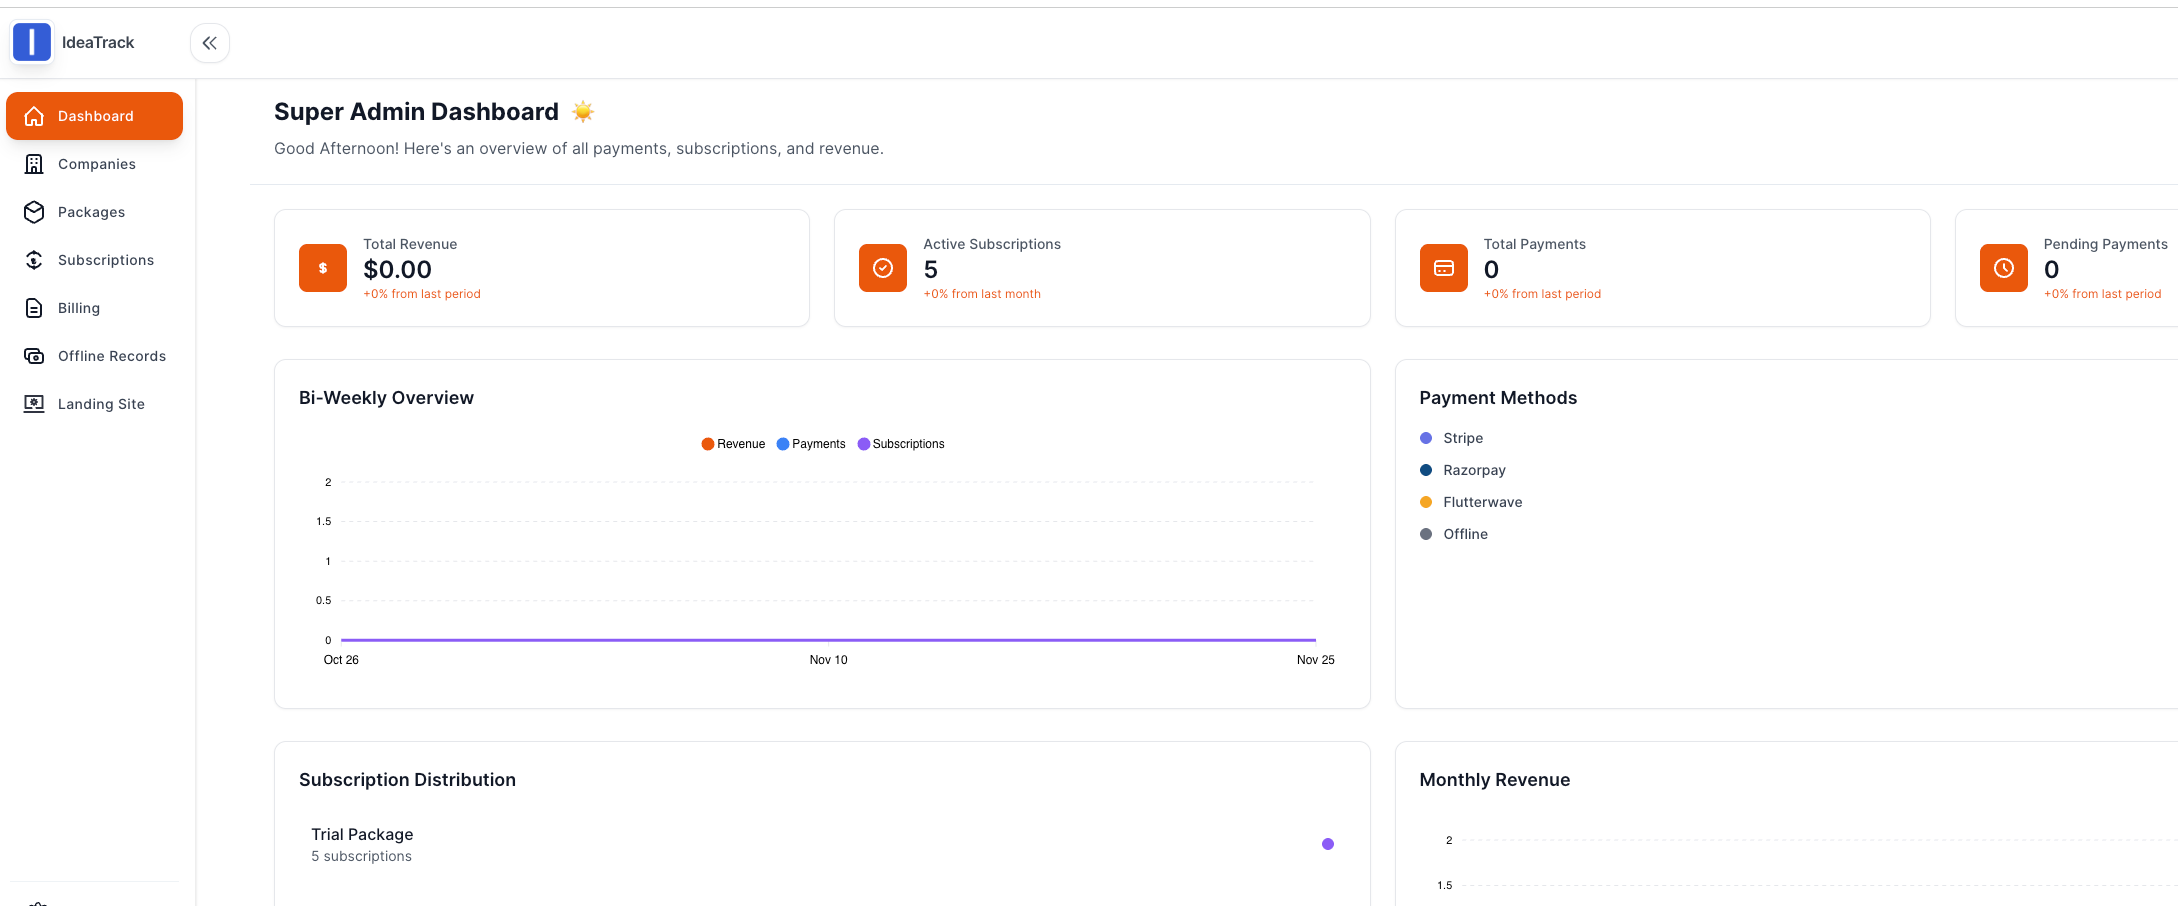Toggle Revenue series in chart legend
The image size is (2178, 906).
[x=733, y=444]
